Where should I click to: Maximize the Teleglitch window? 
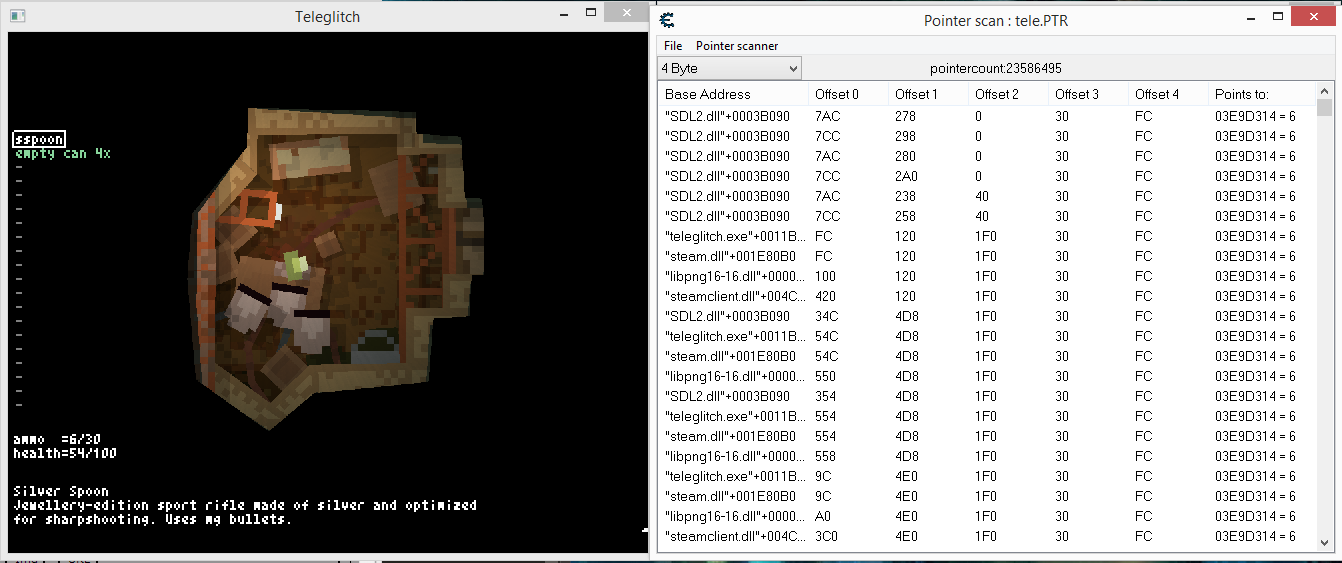click(x=591, y=14)
